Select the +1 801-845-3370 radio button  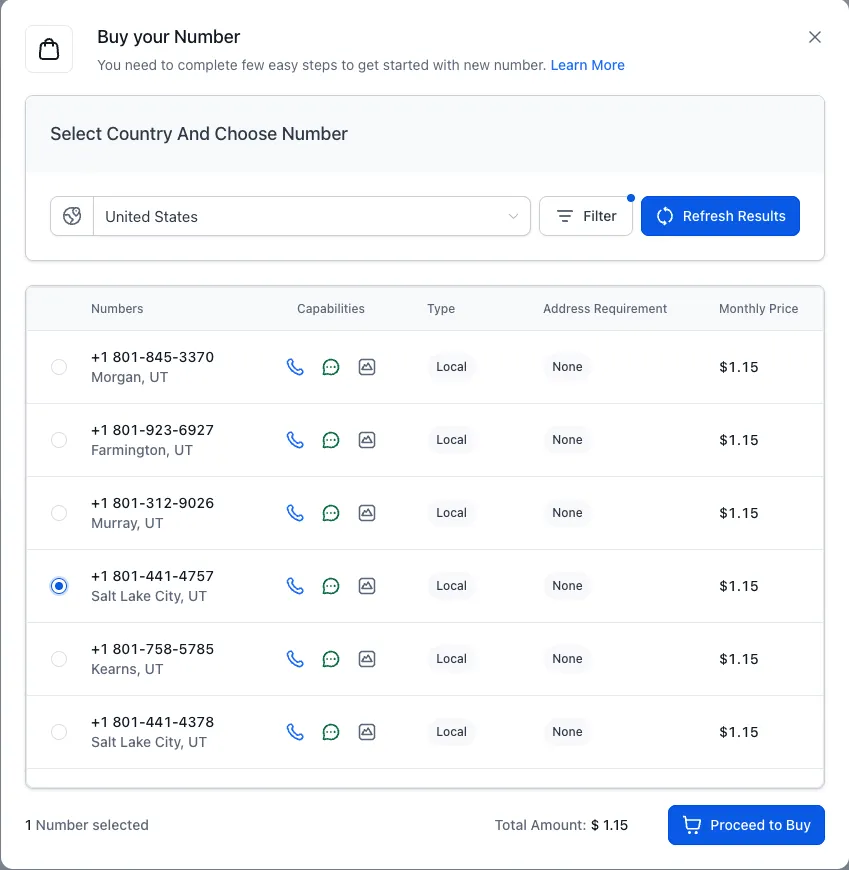59,367
